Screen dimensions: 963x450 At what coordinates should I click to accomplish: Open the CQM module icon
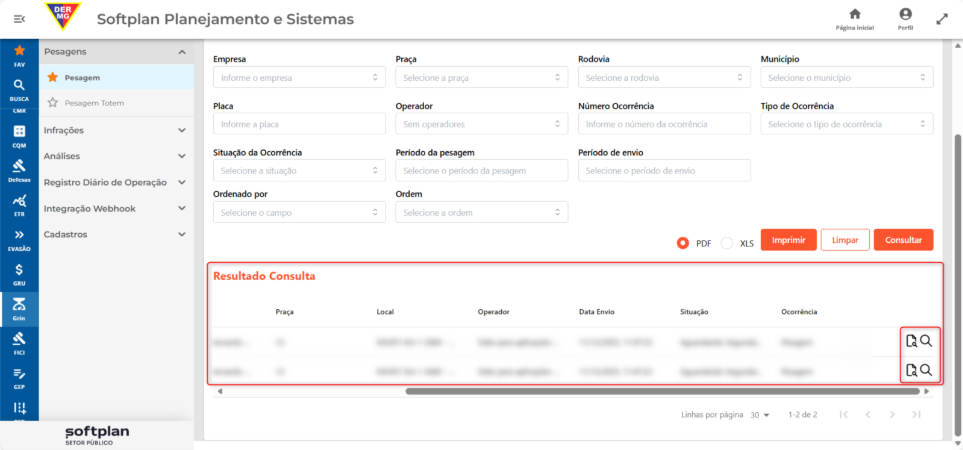[x=19, y=136]
